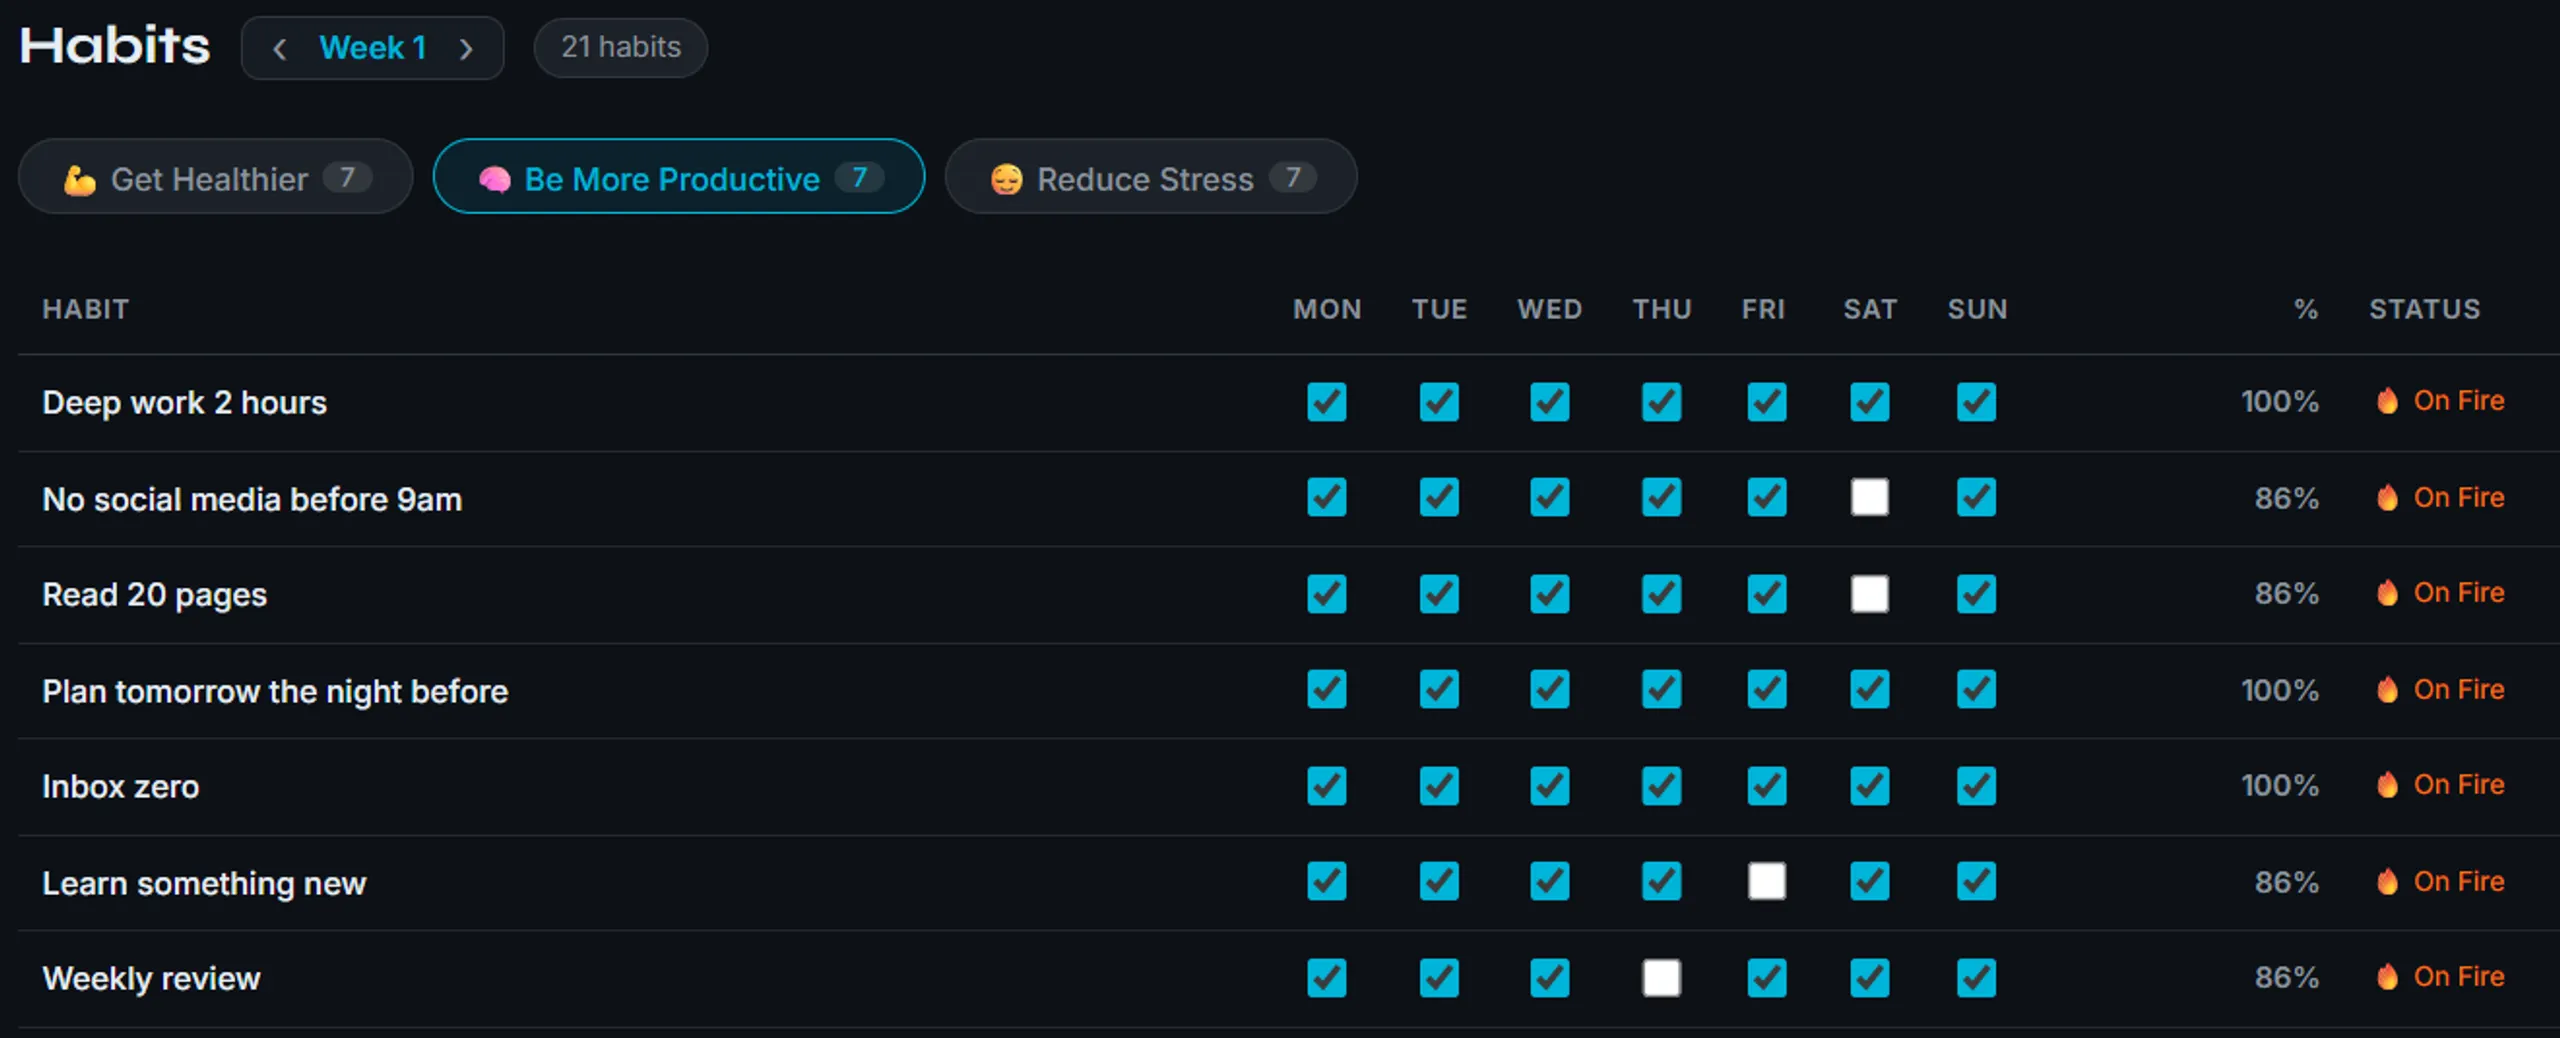
Task: Uncheck Weekly review on Tuesday
Action: tap(1439, 978)
